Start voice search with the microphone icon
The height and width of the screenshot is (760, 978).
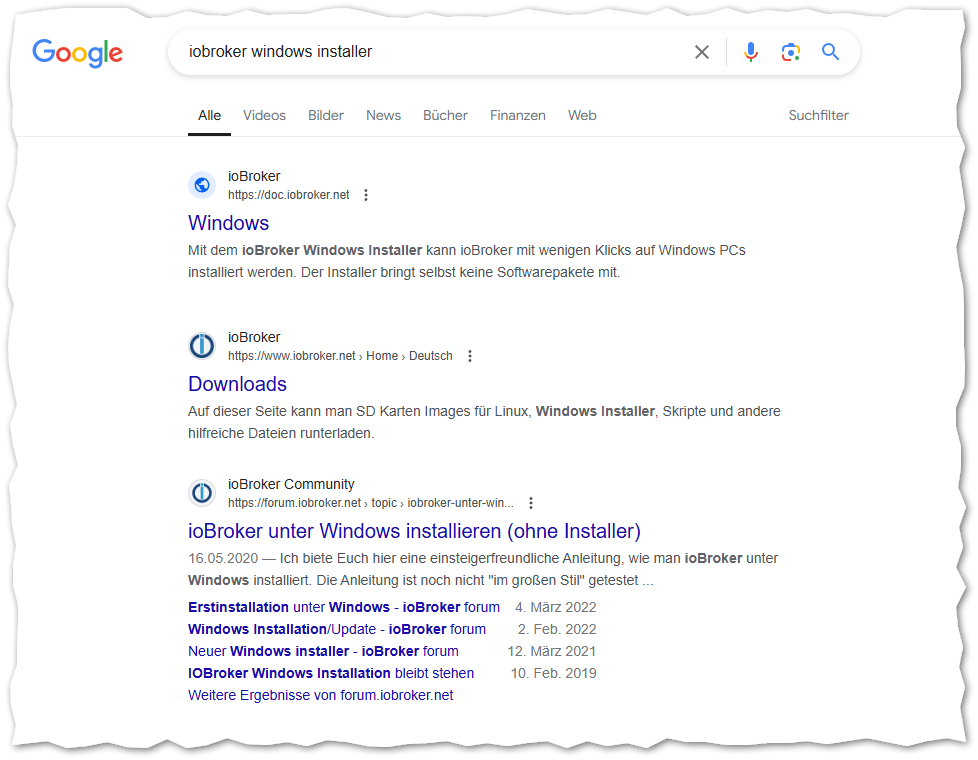pos(751,52)
